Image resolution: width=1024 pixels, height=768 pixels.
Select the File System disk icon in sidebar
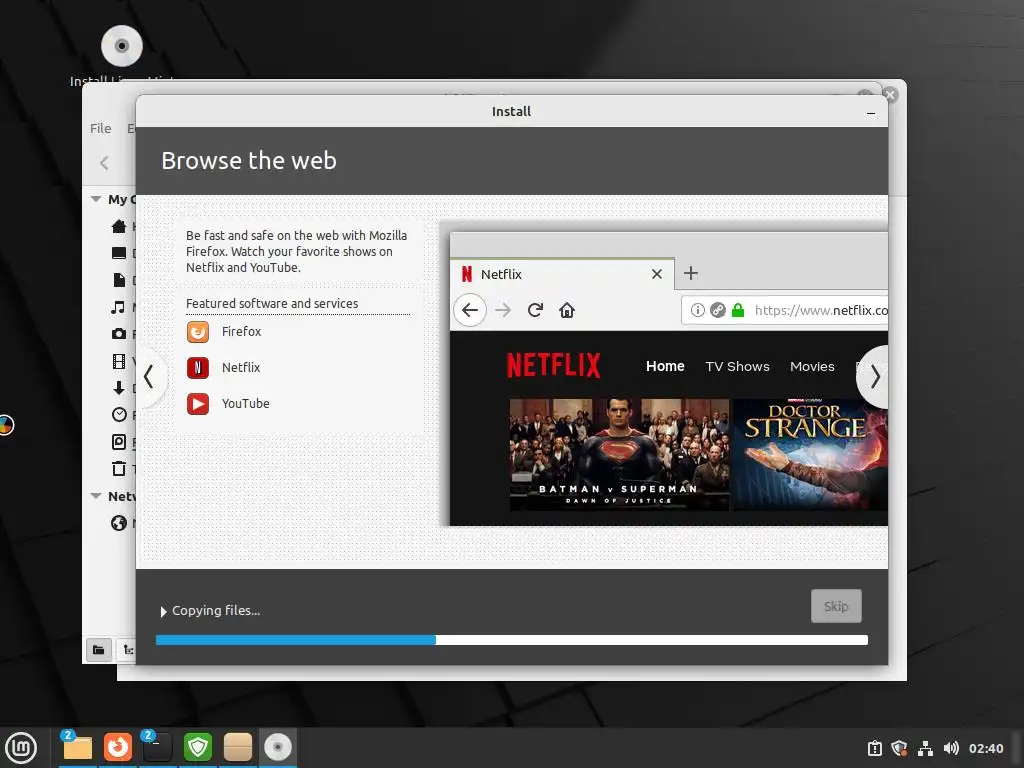pos(119,442)
